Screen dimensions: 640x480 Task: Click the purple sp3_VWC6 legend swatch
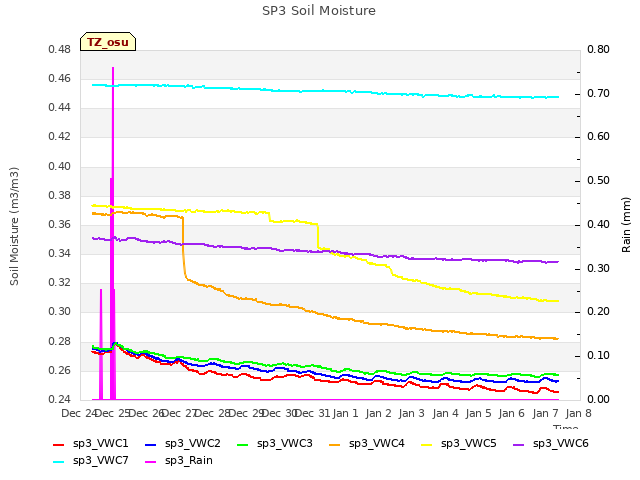click(519, 444)
